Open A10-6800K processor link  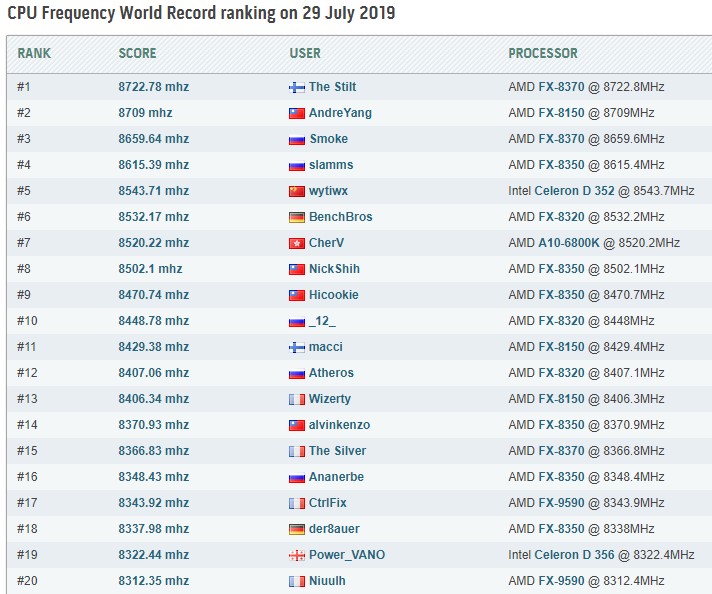pos(569,243)
